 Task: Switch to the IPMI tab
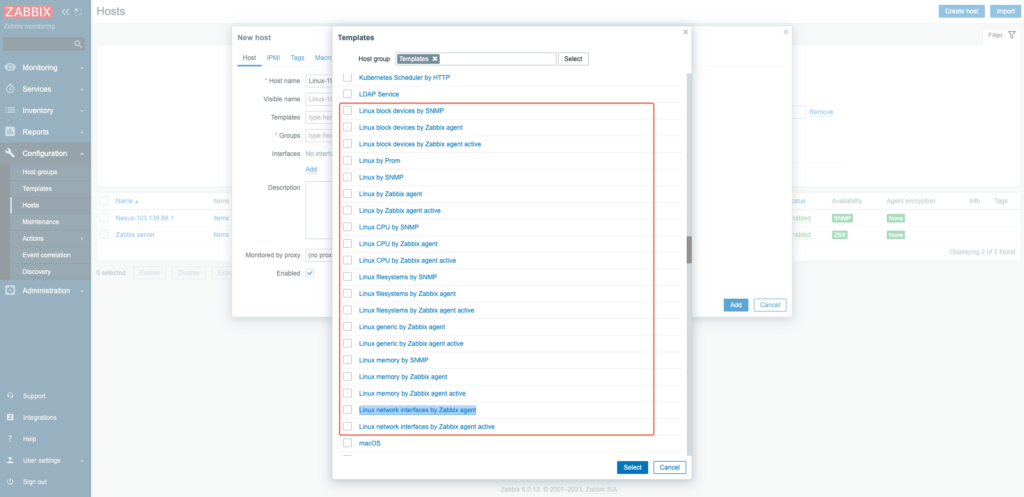(273, 57)
